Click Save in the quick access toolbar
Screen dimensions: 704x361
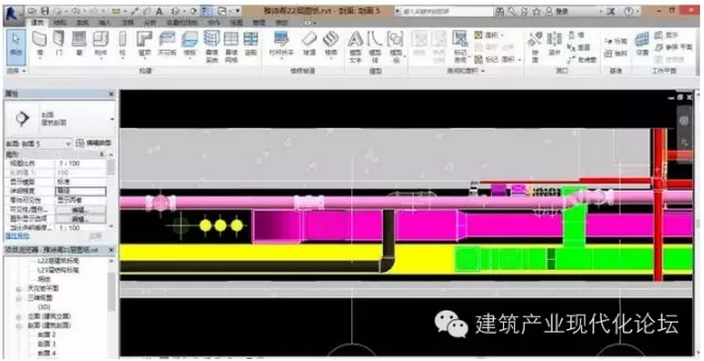pyautogui.click(x=45, y=11)
